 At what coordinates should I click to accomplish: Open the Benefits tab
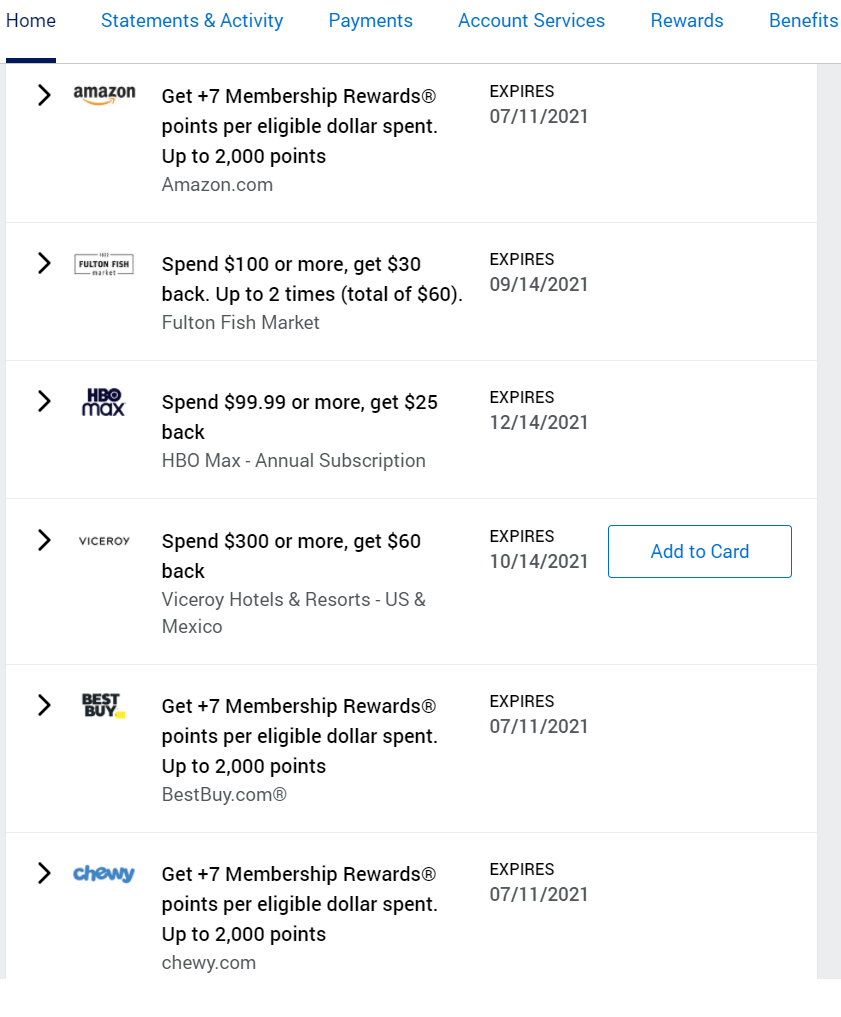(x=803, y=20)
